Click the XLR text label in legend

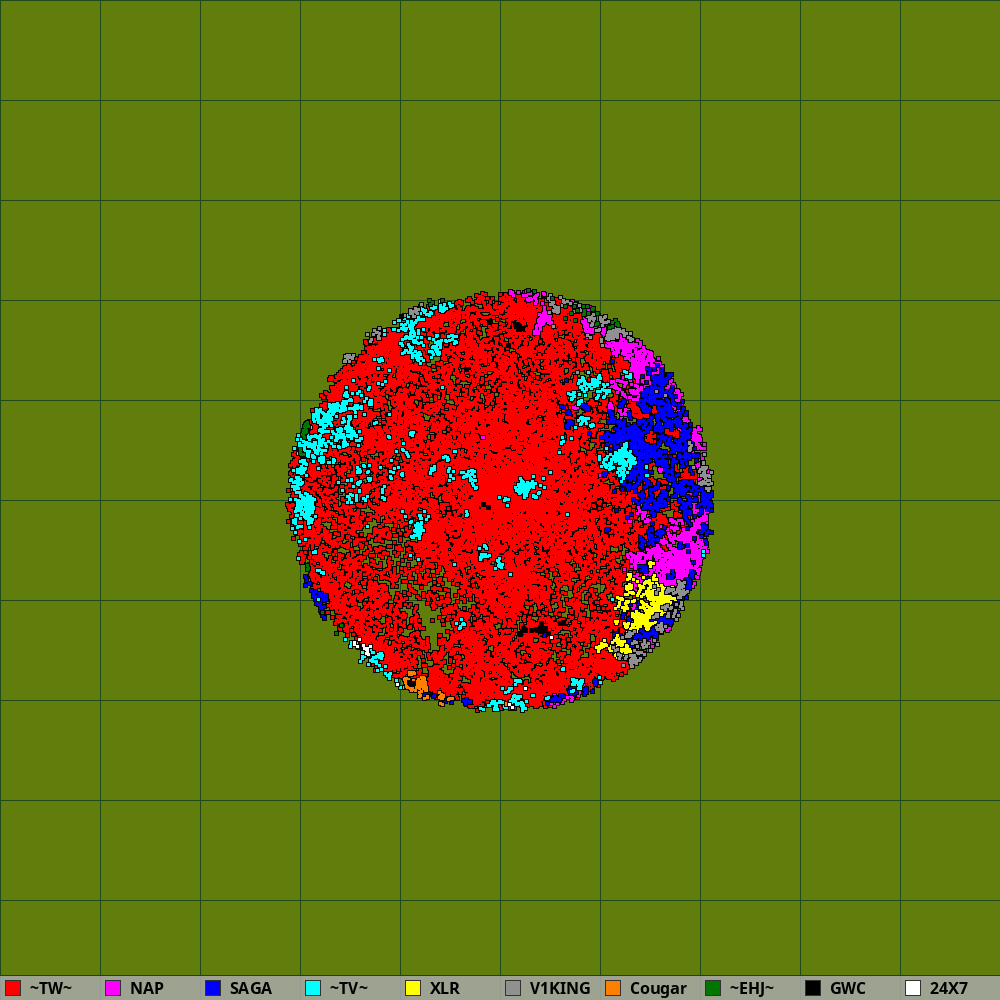[444, 988]
